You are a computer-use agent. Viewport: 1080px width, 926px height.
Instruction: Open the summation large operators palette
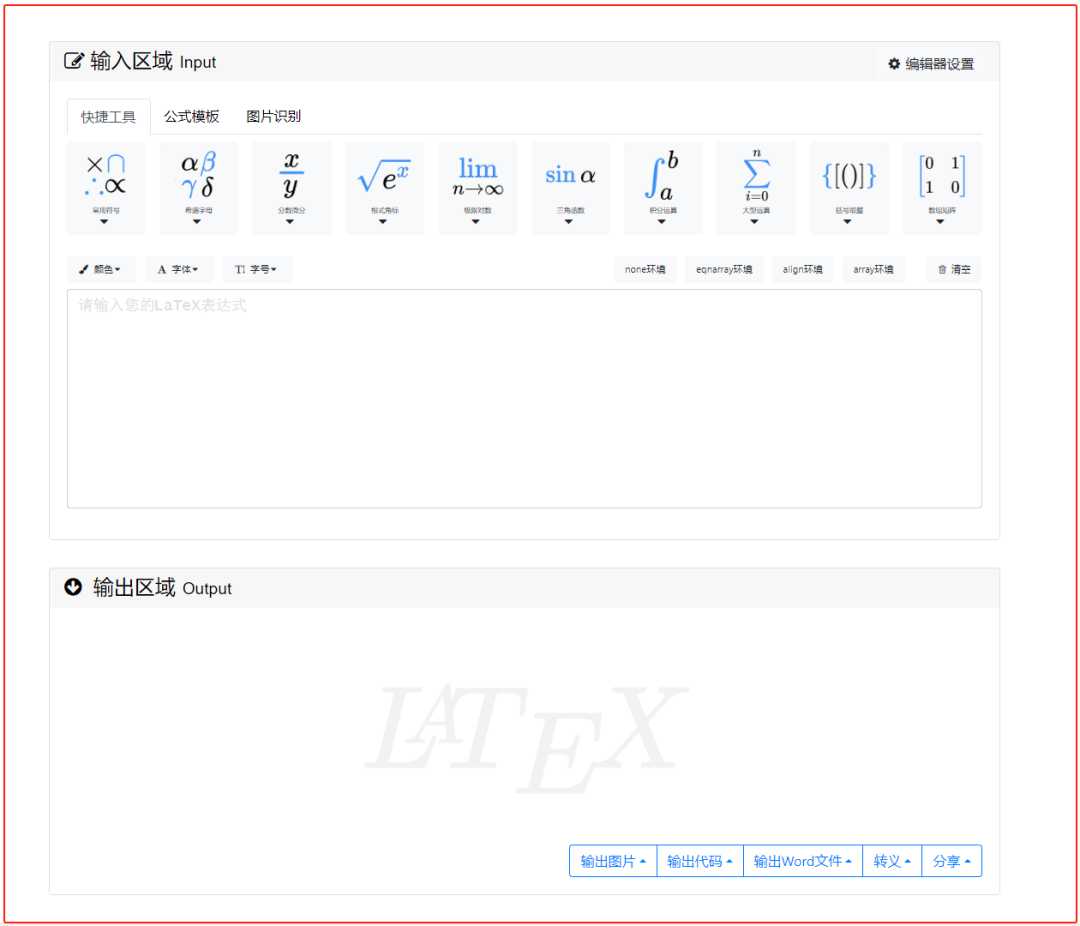756,187
